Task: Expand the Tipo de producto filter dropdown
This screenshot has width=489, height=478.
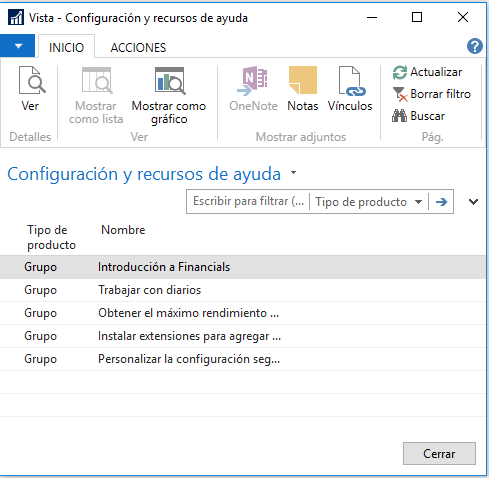Action: click(x=418, y=202)
